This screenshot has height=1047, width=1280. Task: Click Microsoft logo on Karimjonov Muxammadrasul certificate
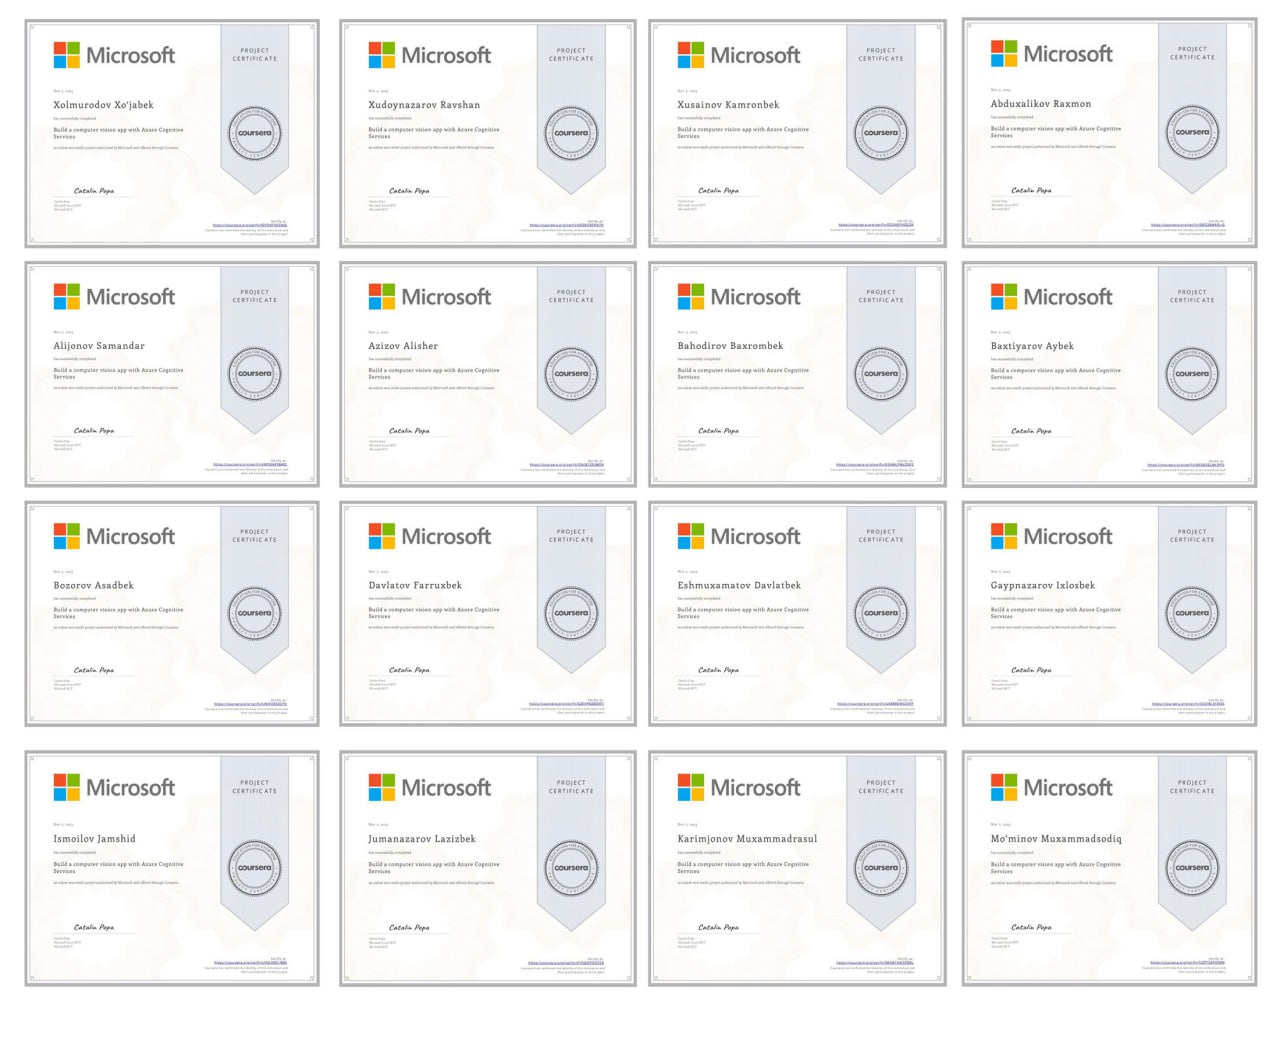739,788
